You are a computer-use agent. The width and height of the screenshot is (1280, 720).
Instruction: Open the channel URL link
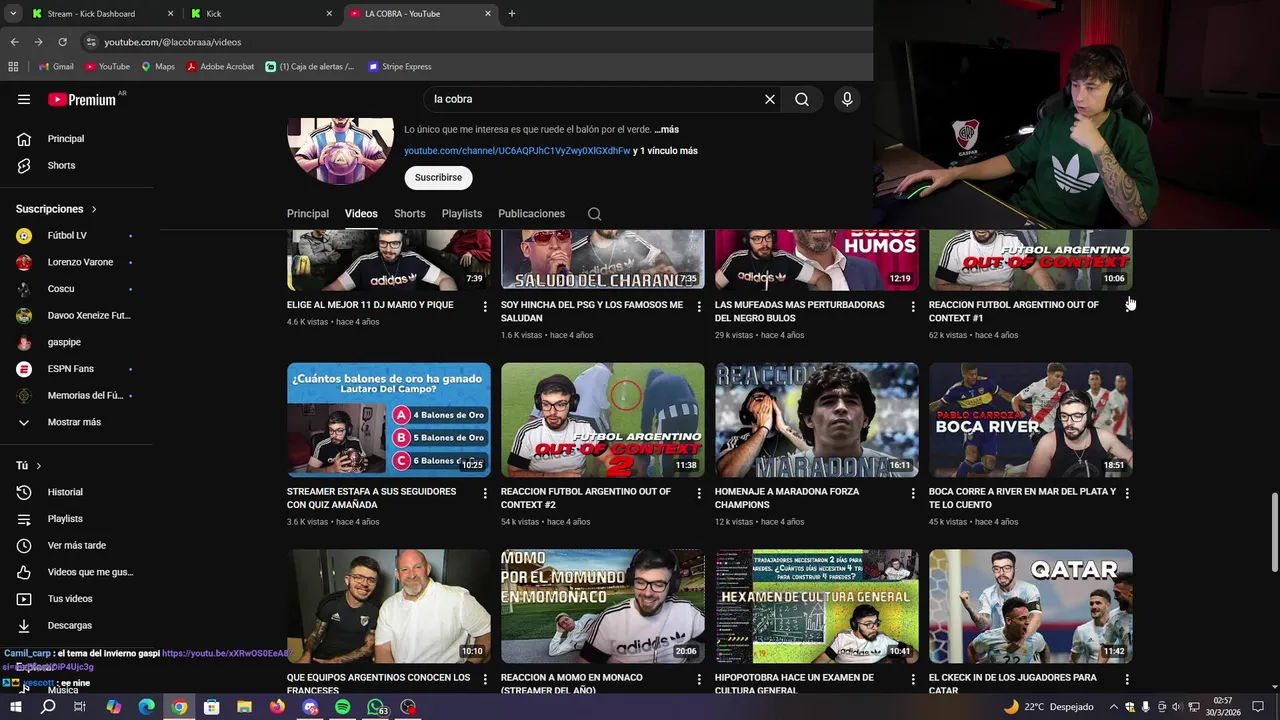517,151
